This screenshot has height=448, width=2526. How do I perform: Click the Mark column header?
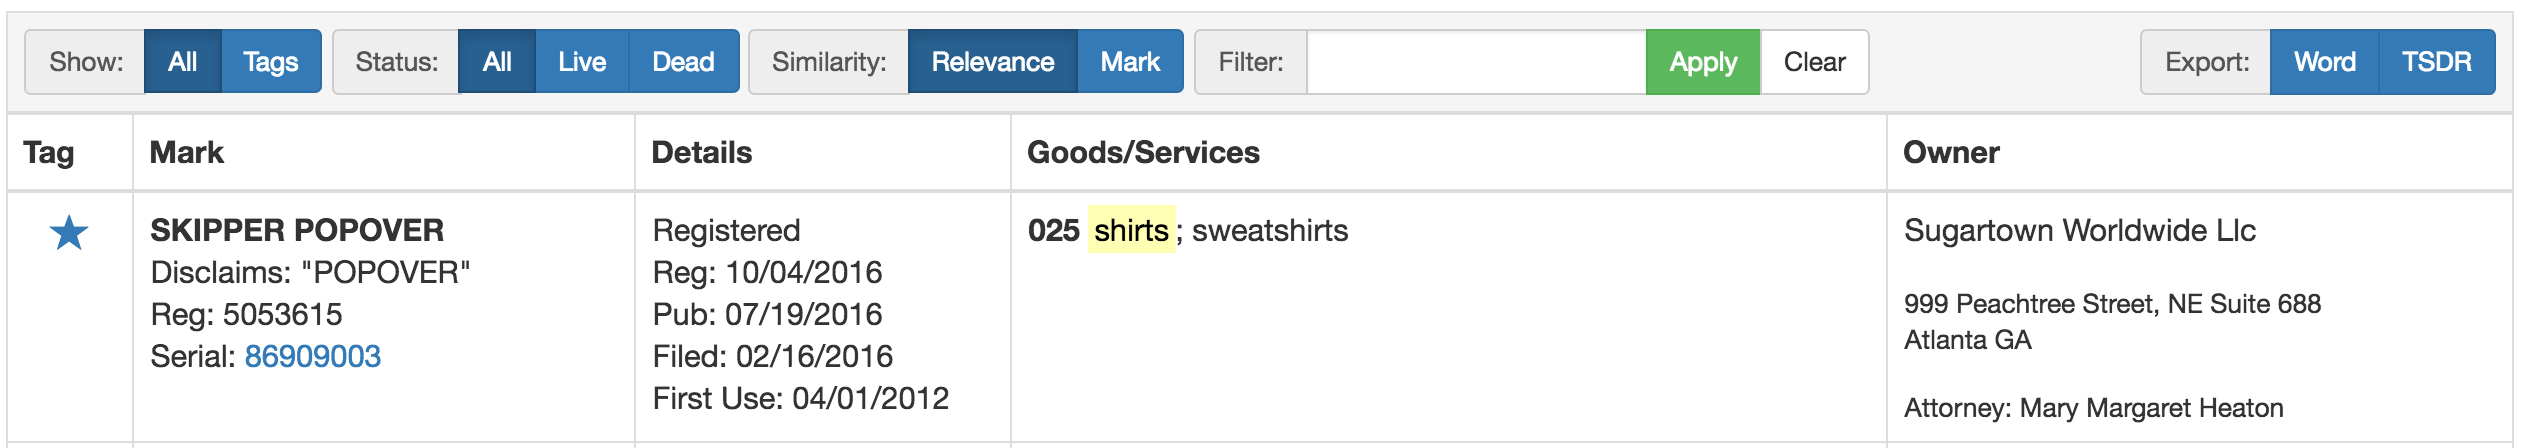click(x=187, y=153)
